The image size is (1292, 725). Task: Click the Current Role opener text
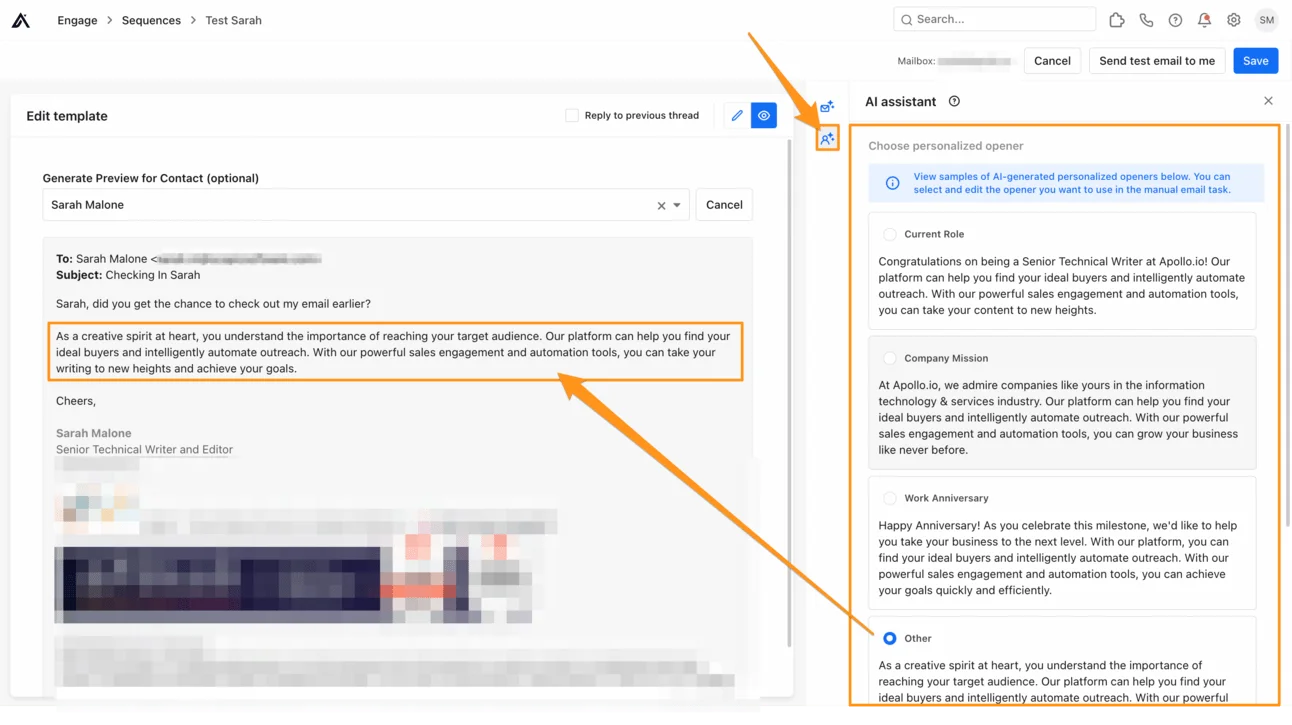(x=1062, y=286)
